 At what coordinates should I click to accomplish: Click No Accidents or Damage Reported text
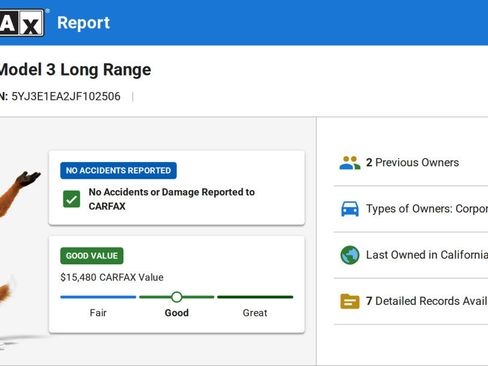(x=172, y=199)
